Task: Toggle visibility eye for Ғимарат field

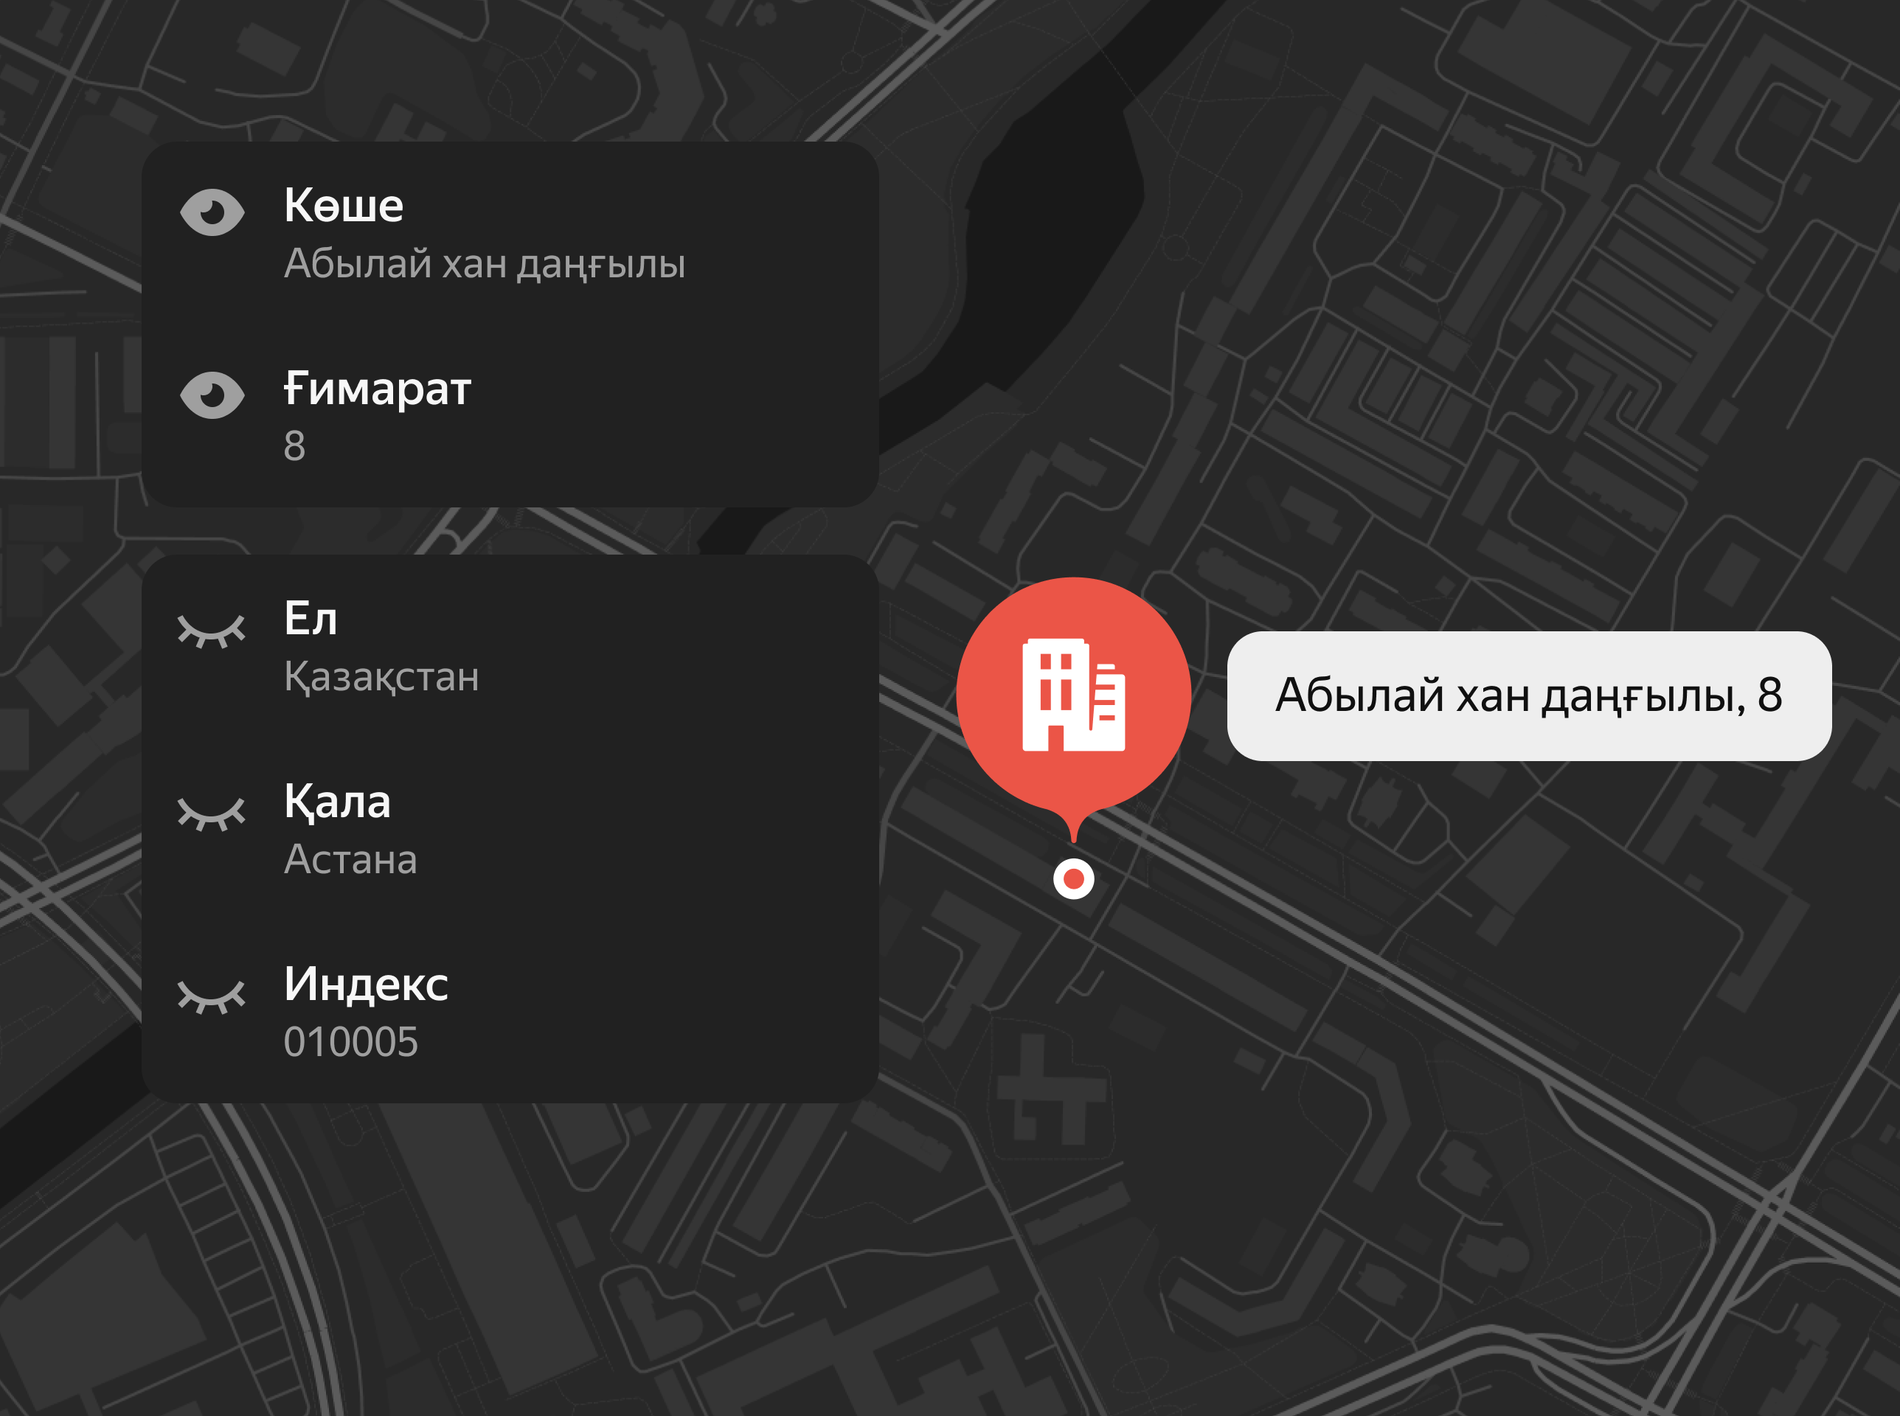Action: (212, 395)
